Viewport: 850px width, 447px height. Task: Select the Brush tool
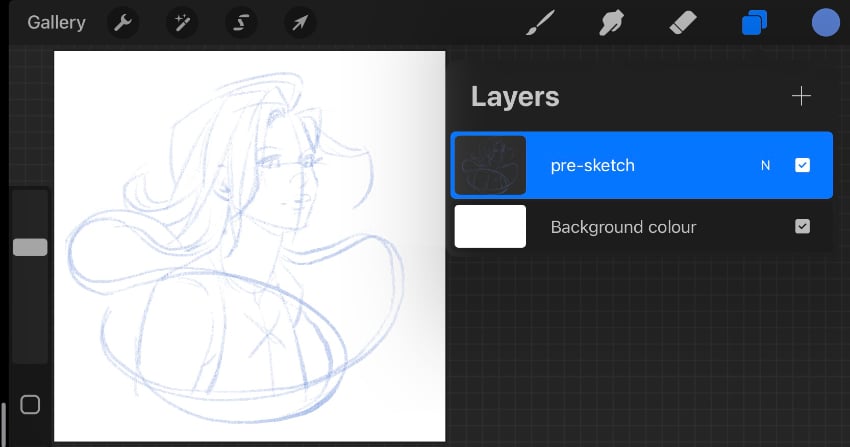[x=540, y=23]
